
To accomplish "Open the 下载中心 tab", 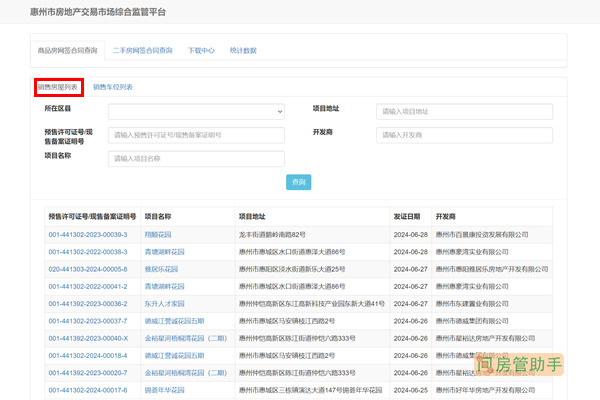I will pos(201,51).
